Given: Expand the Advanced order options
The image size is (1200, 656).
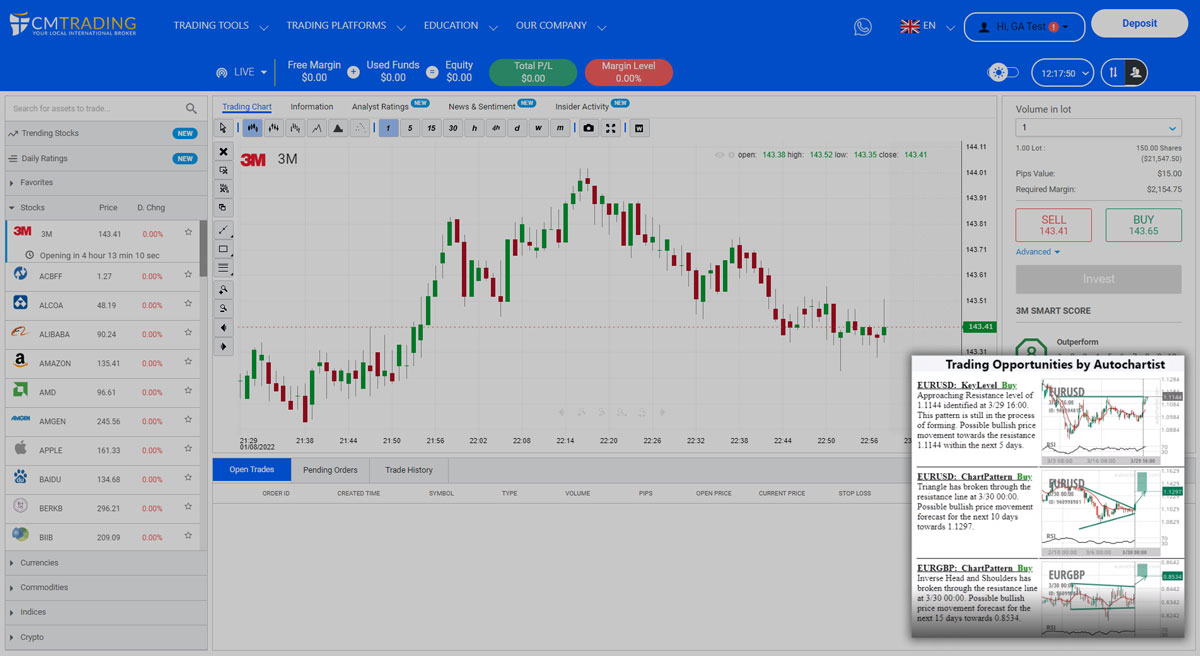Looking at the screenshot, I should click(x=1038, y=252).
